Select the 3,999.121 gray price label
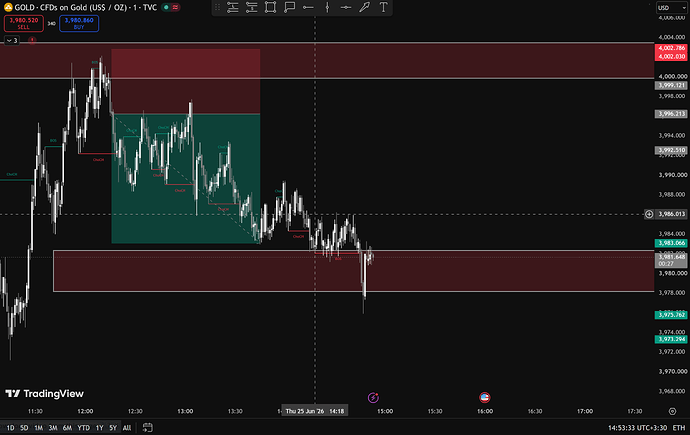The height and width of the screenshot is (435, 690). (671, 85)
